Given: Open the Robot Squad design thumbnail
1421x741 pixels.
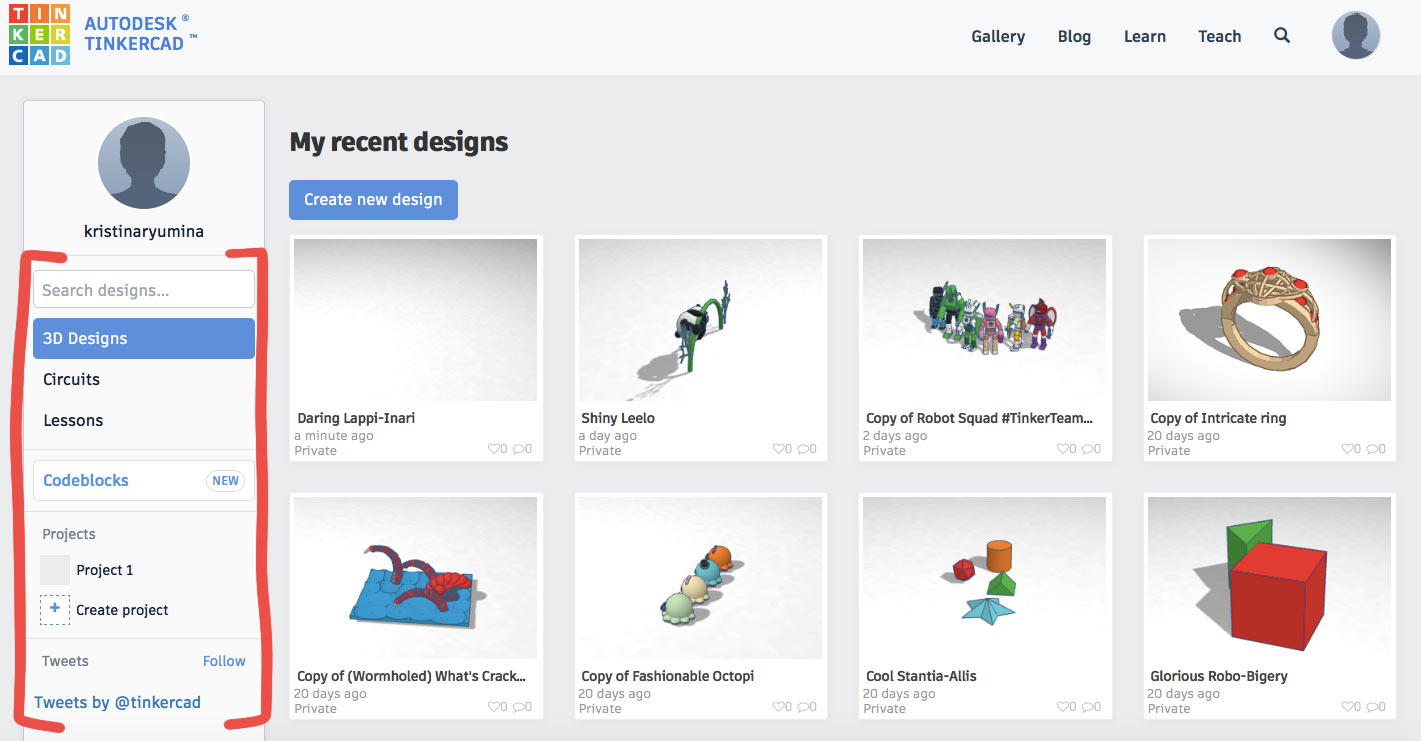Looking at the screenshot, I should (x=984, y=320).
